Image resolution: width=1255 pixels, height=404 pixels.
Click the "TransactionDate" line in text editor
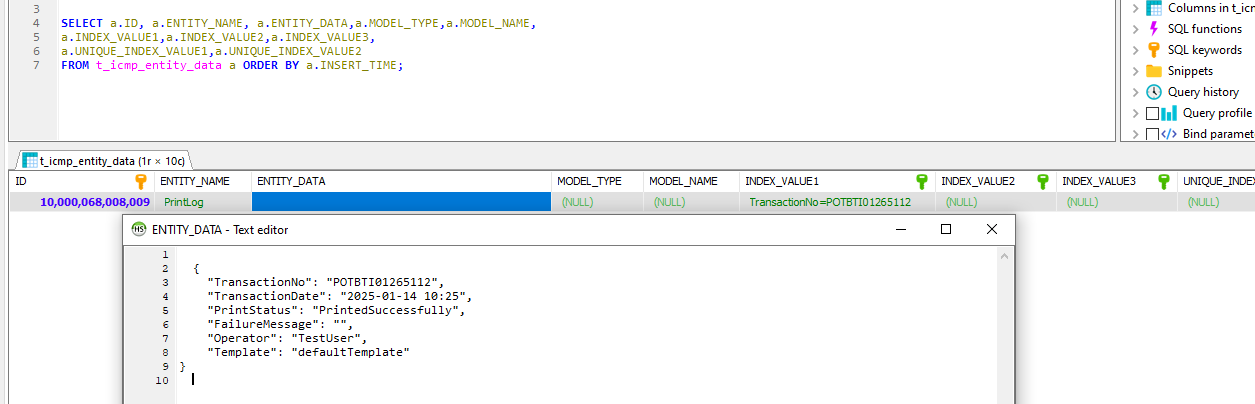point(339,296)
